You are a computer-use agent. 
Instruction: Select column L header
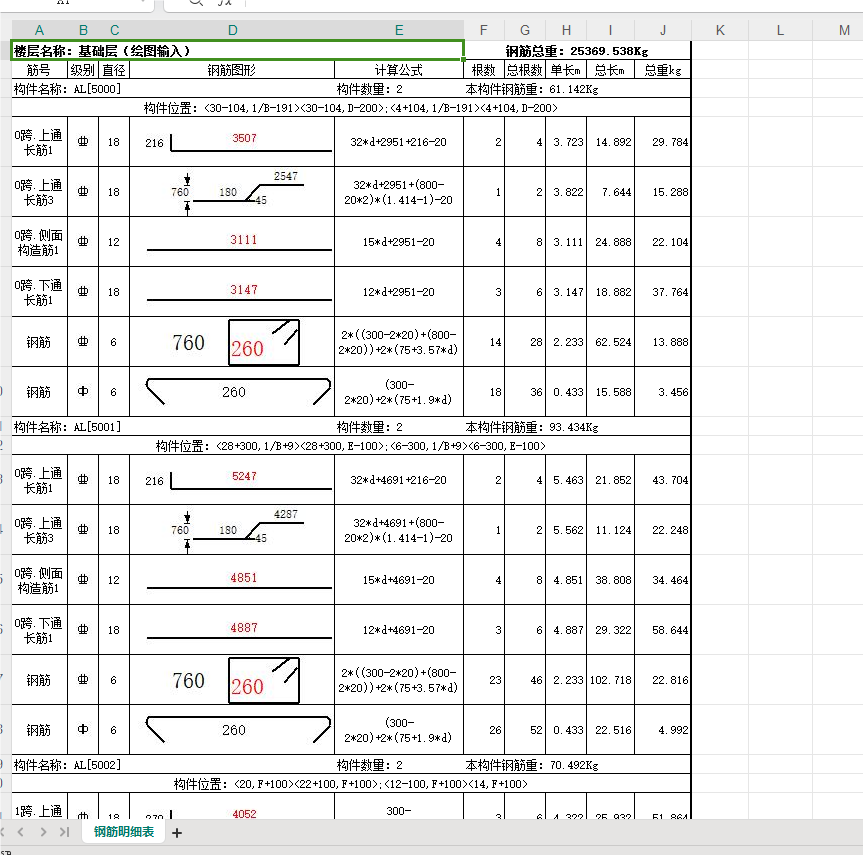(780, 30)
